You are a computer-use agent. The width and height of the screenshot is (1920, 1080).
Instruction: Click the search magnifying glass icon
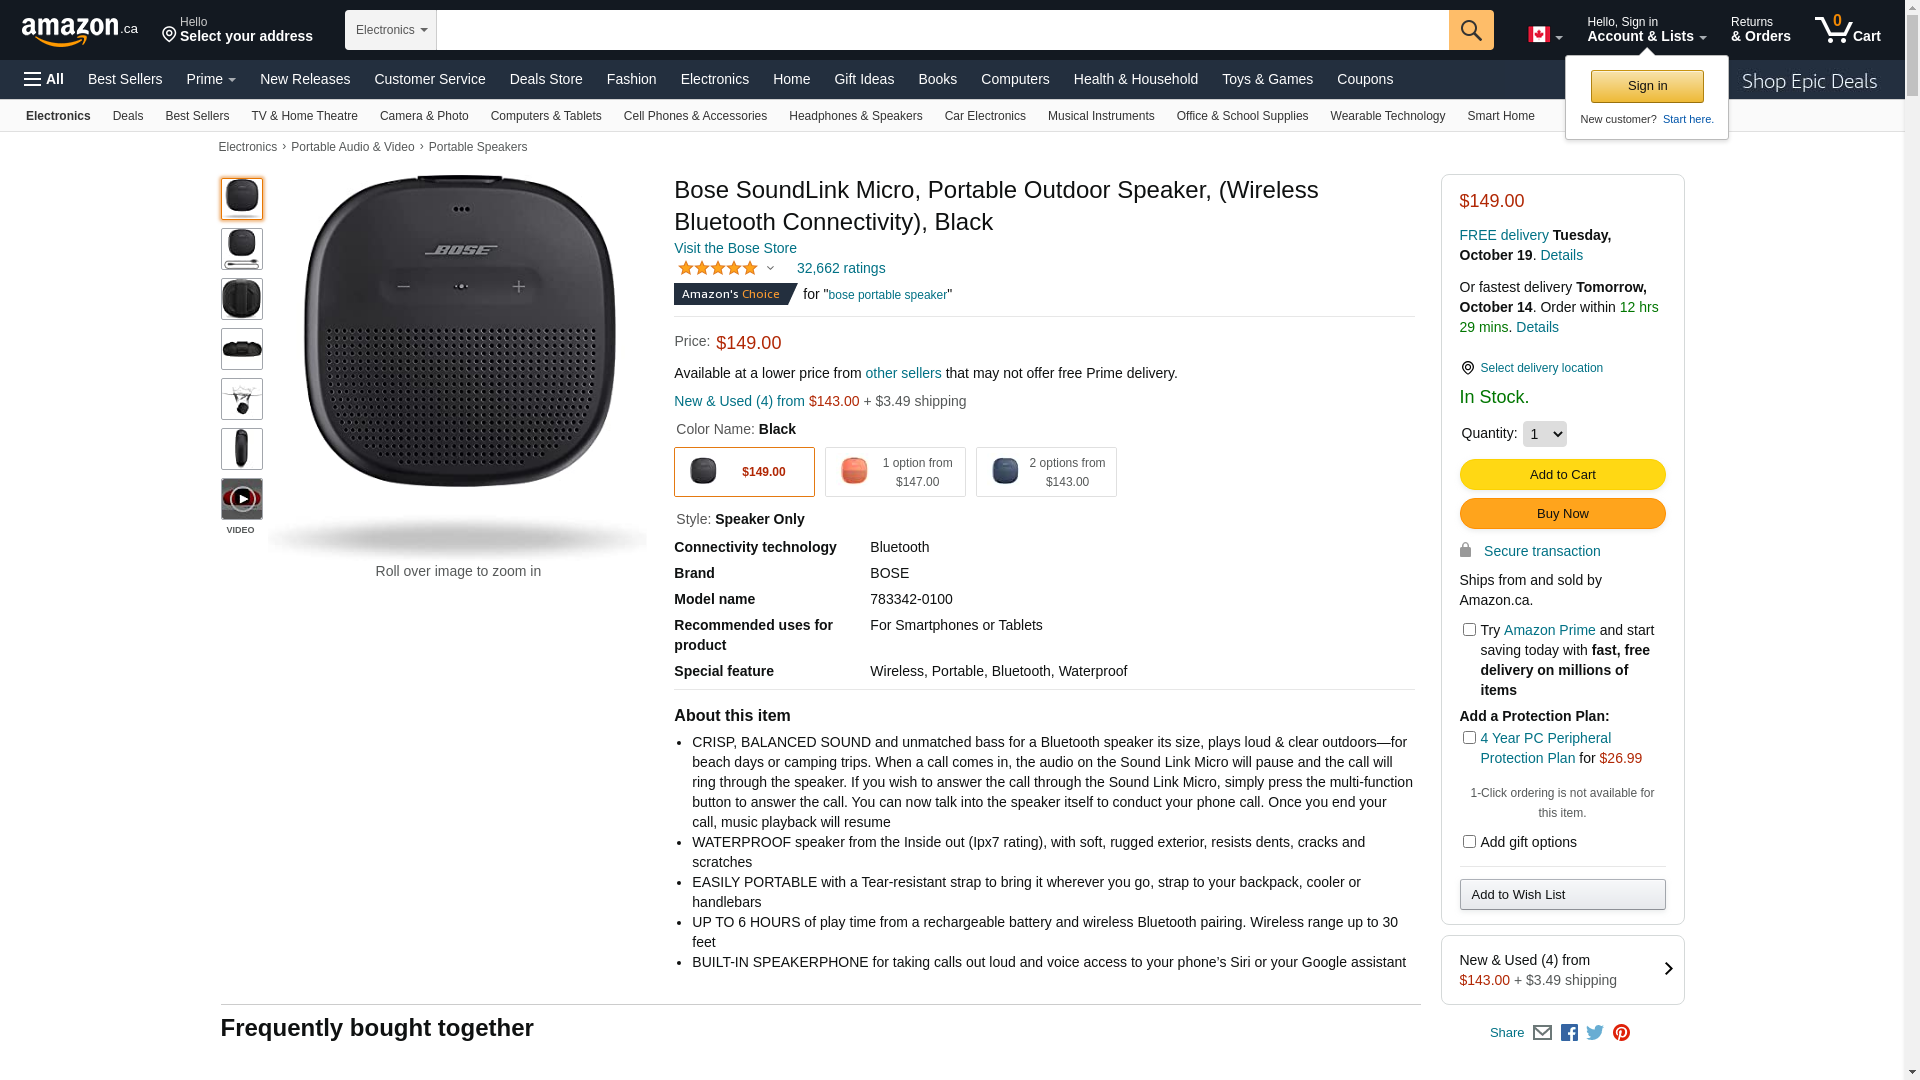click(x=1470, y=30)
